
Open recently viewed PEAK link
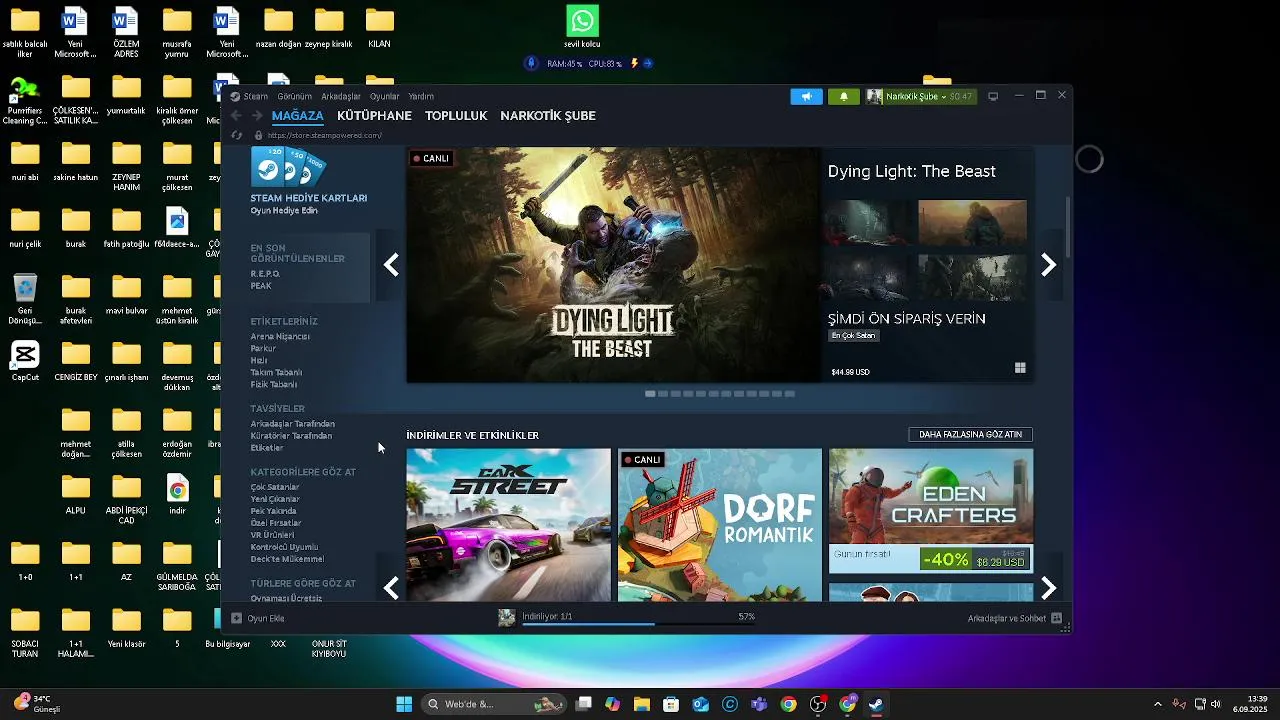261,286
